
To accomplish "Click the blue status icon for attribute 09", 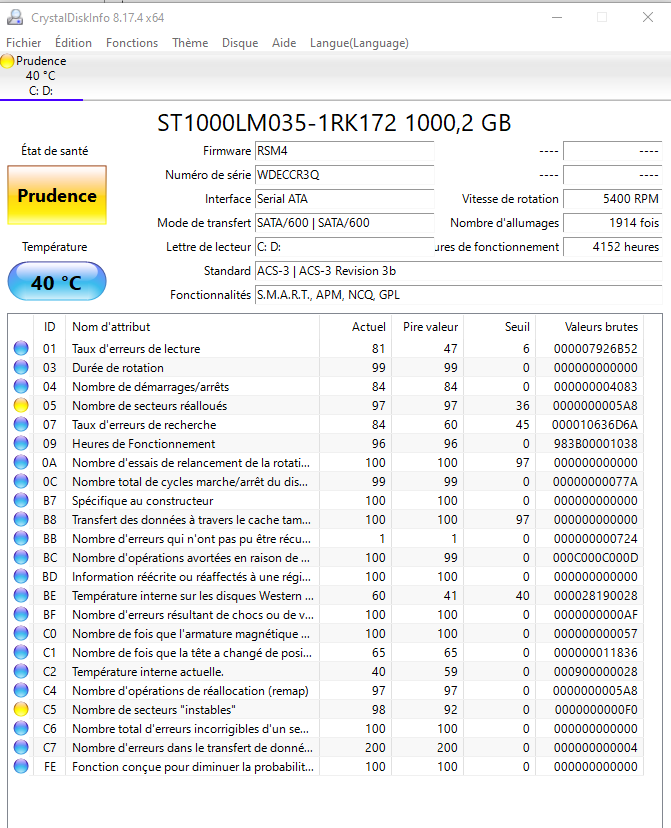I will coord(21,443).
